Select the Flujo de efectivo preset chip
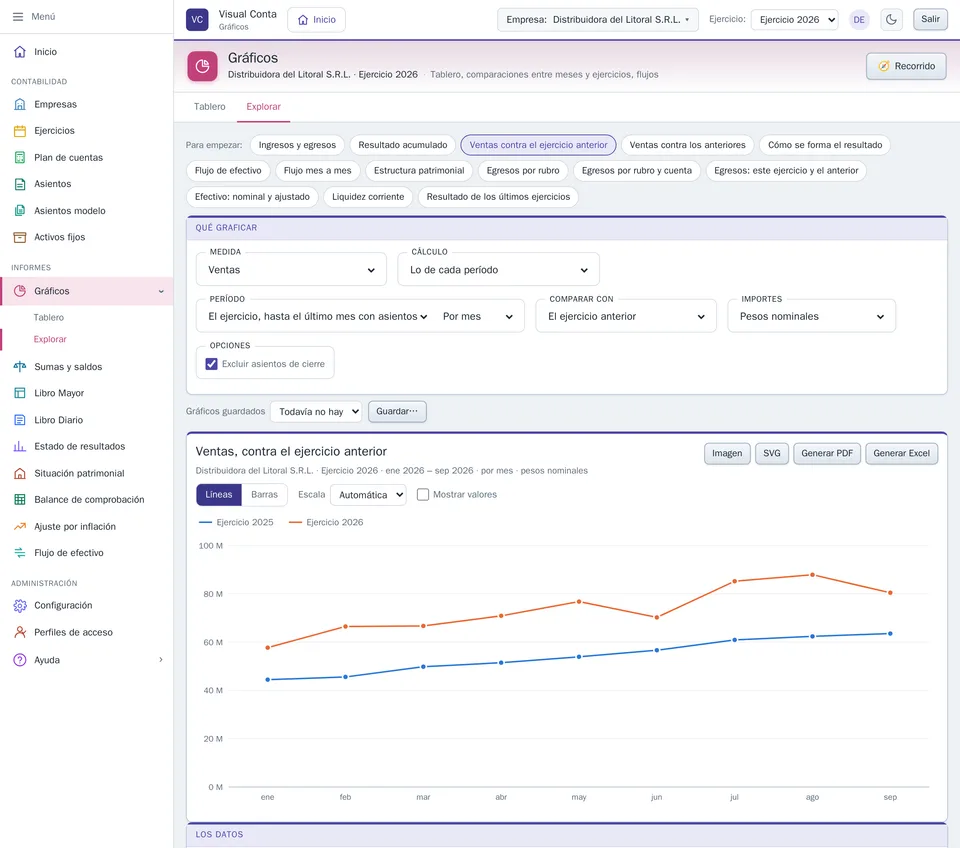Screen dimensions: 960x848 [228, 171]
